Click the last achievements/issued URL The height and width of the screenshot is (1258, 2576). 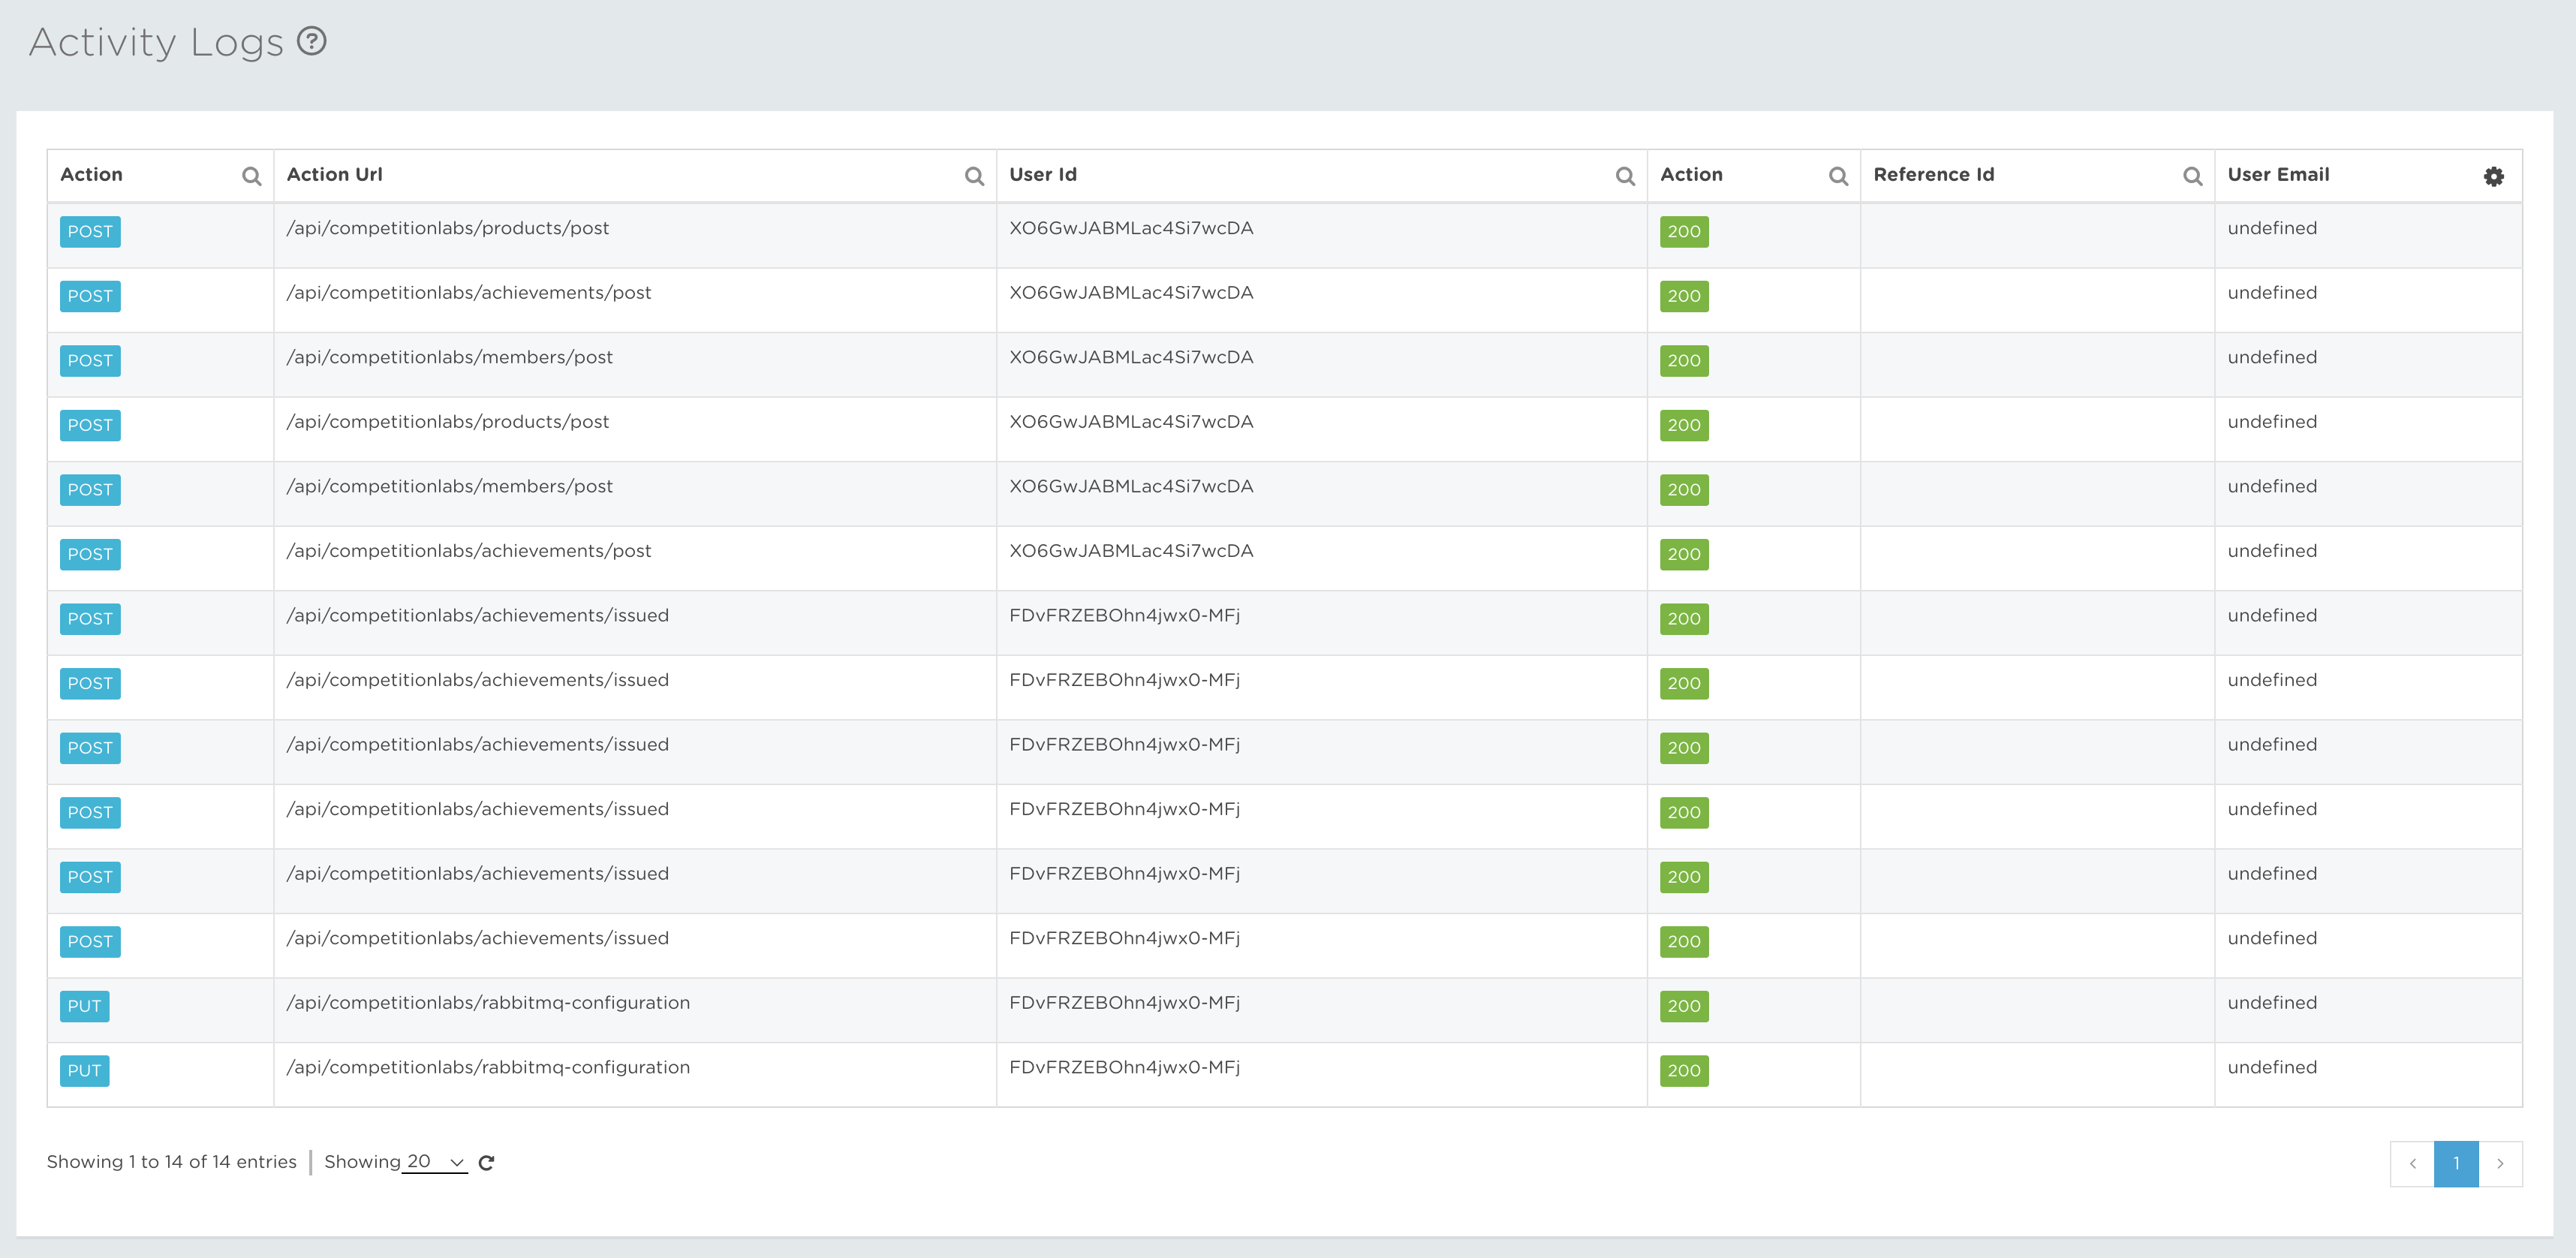(477, 938)
